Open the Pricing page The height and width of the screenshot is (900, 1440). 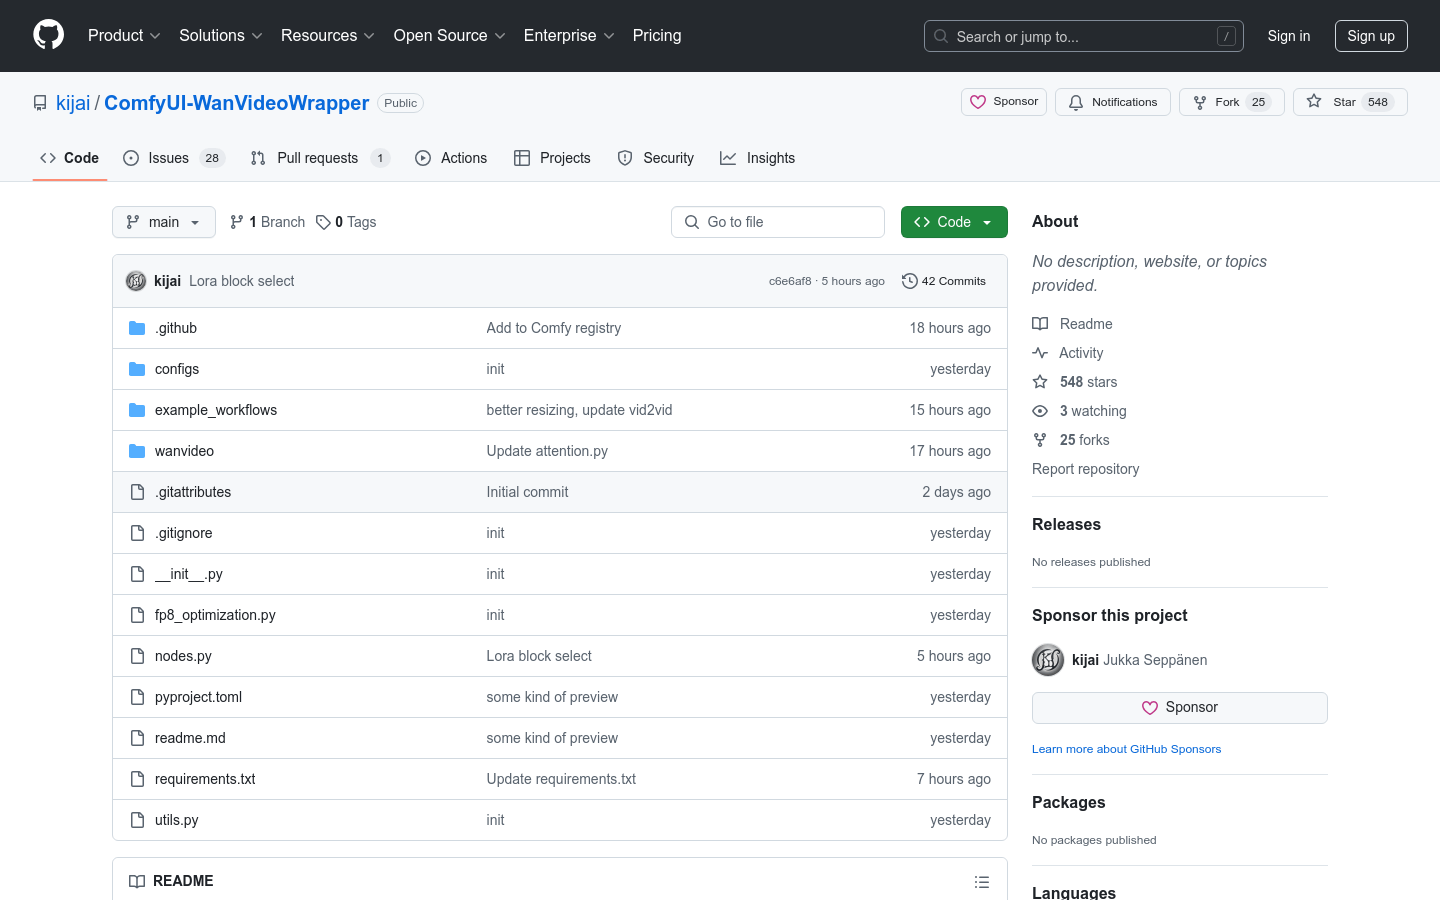657,35
